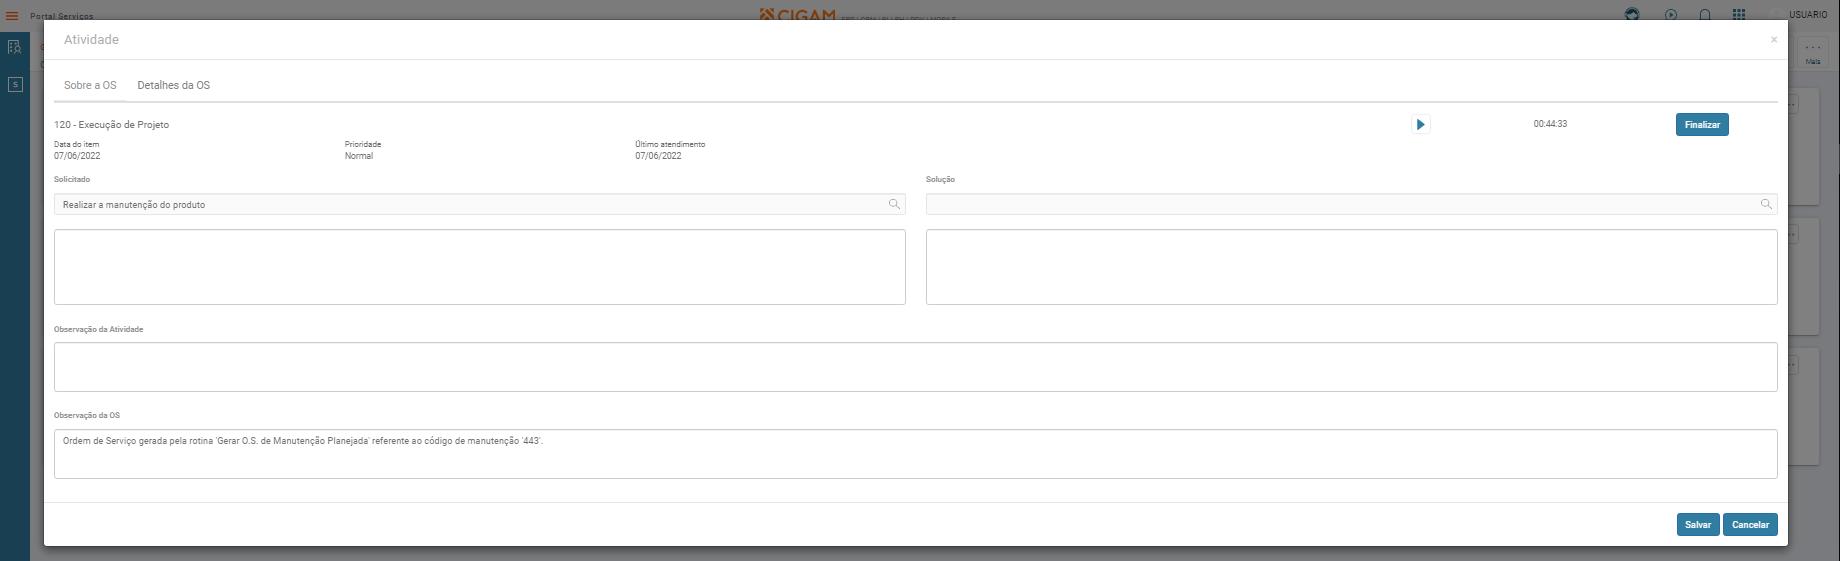Screen dimensions: 1840x561
Task: Click the Solução lookup input field
Action: [1352, 204]
